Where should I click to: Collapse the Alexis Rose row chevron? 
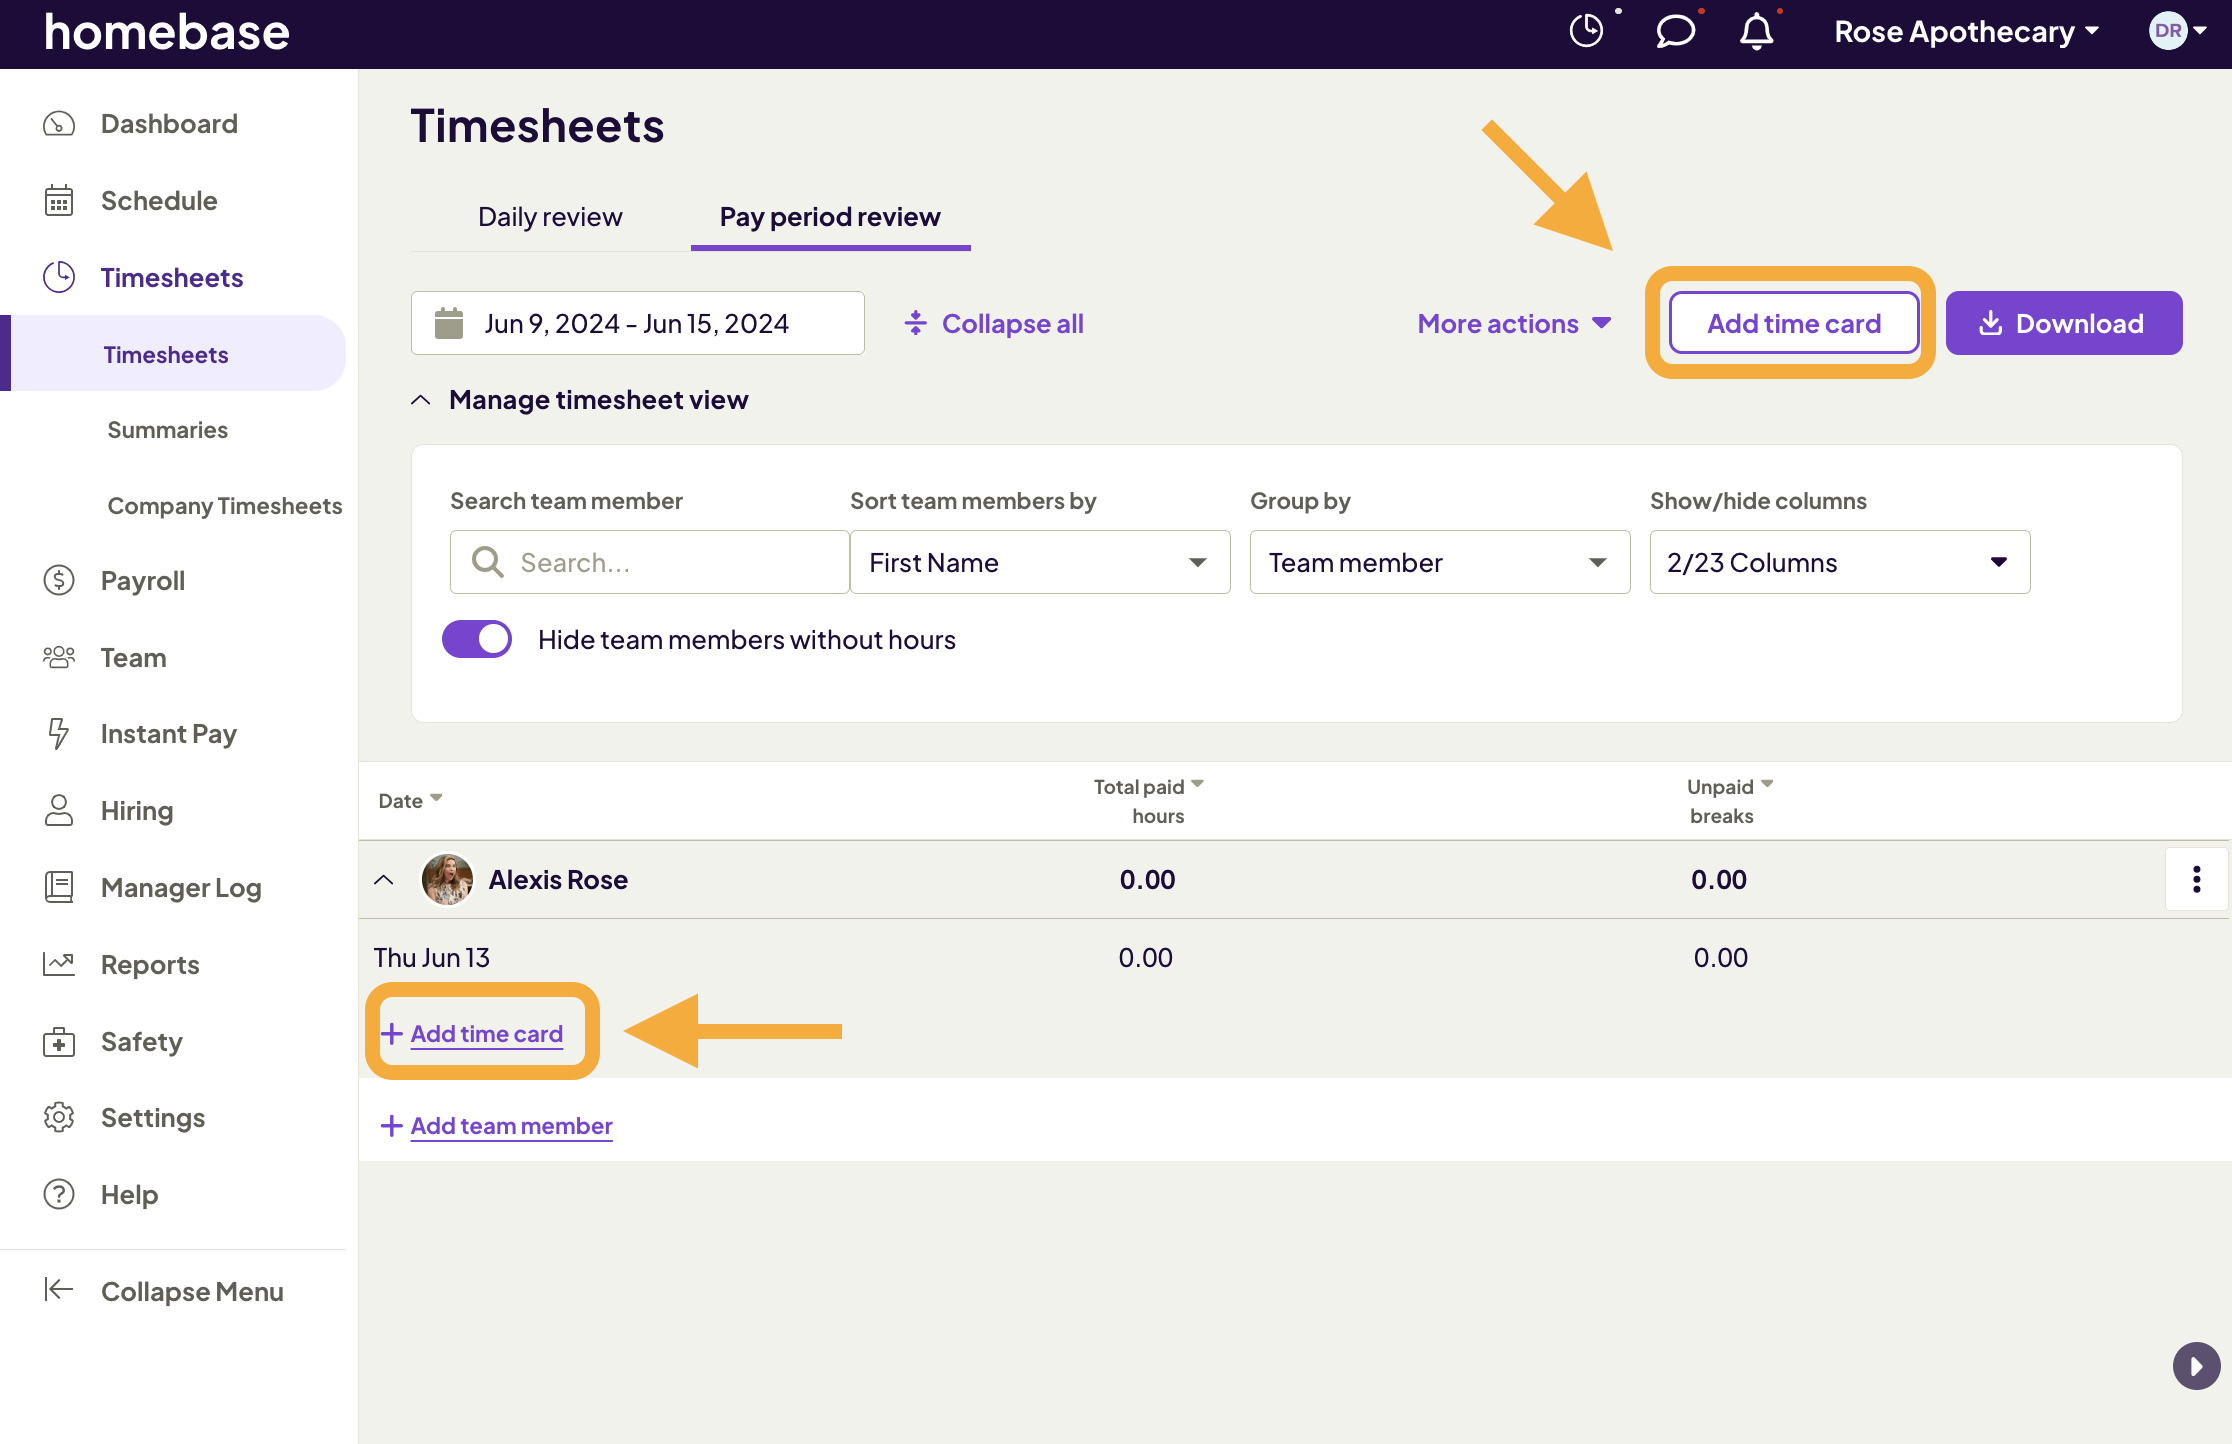(x=384, y=880)
